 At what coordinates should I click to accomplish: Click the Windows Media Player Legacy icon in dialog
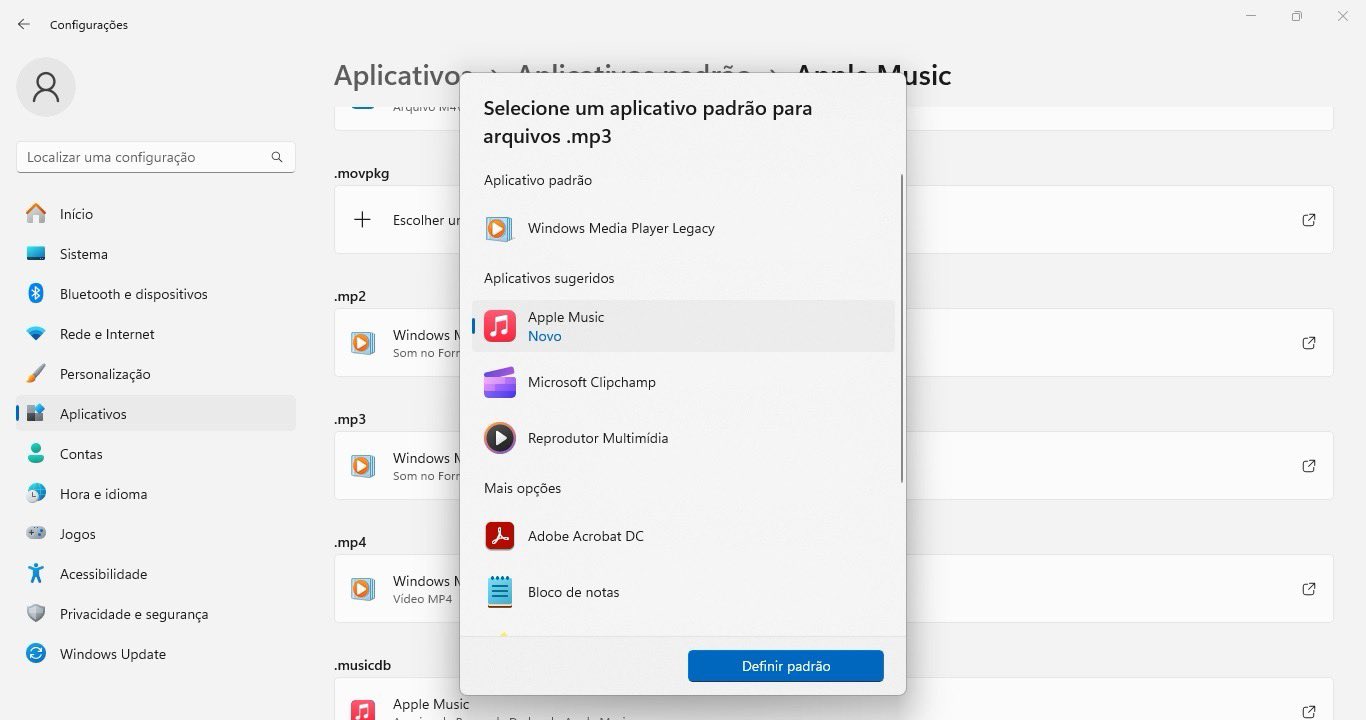click(x=499, y=229)
